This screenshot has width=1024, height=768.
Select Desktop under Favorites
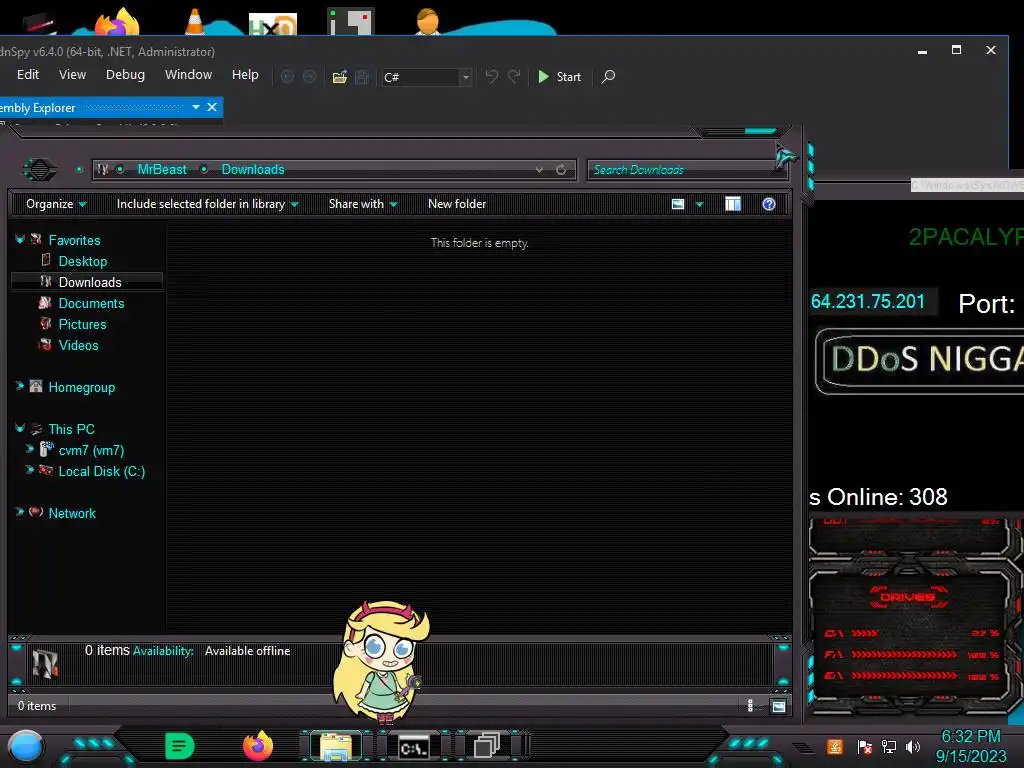82,261
